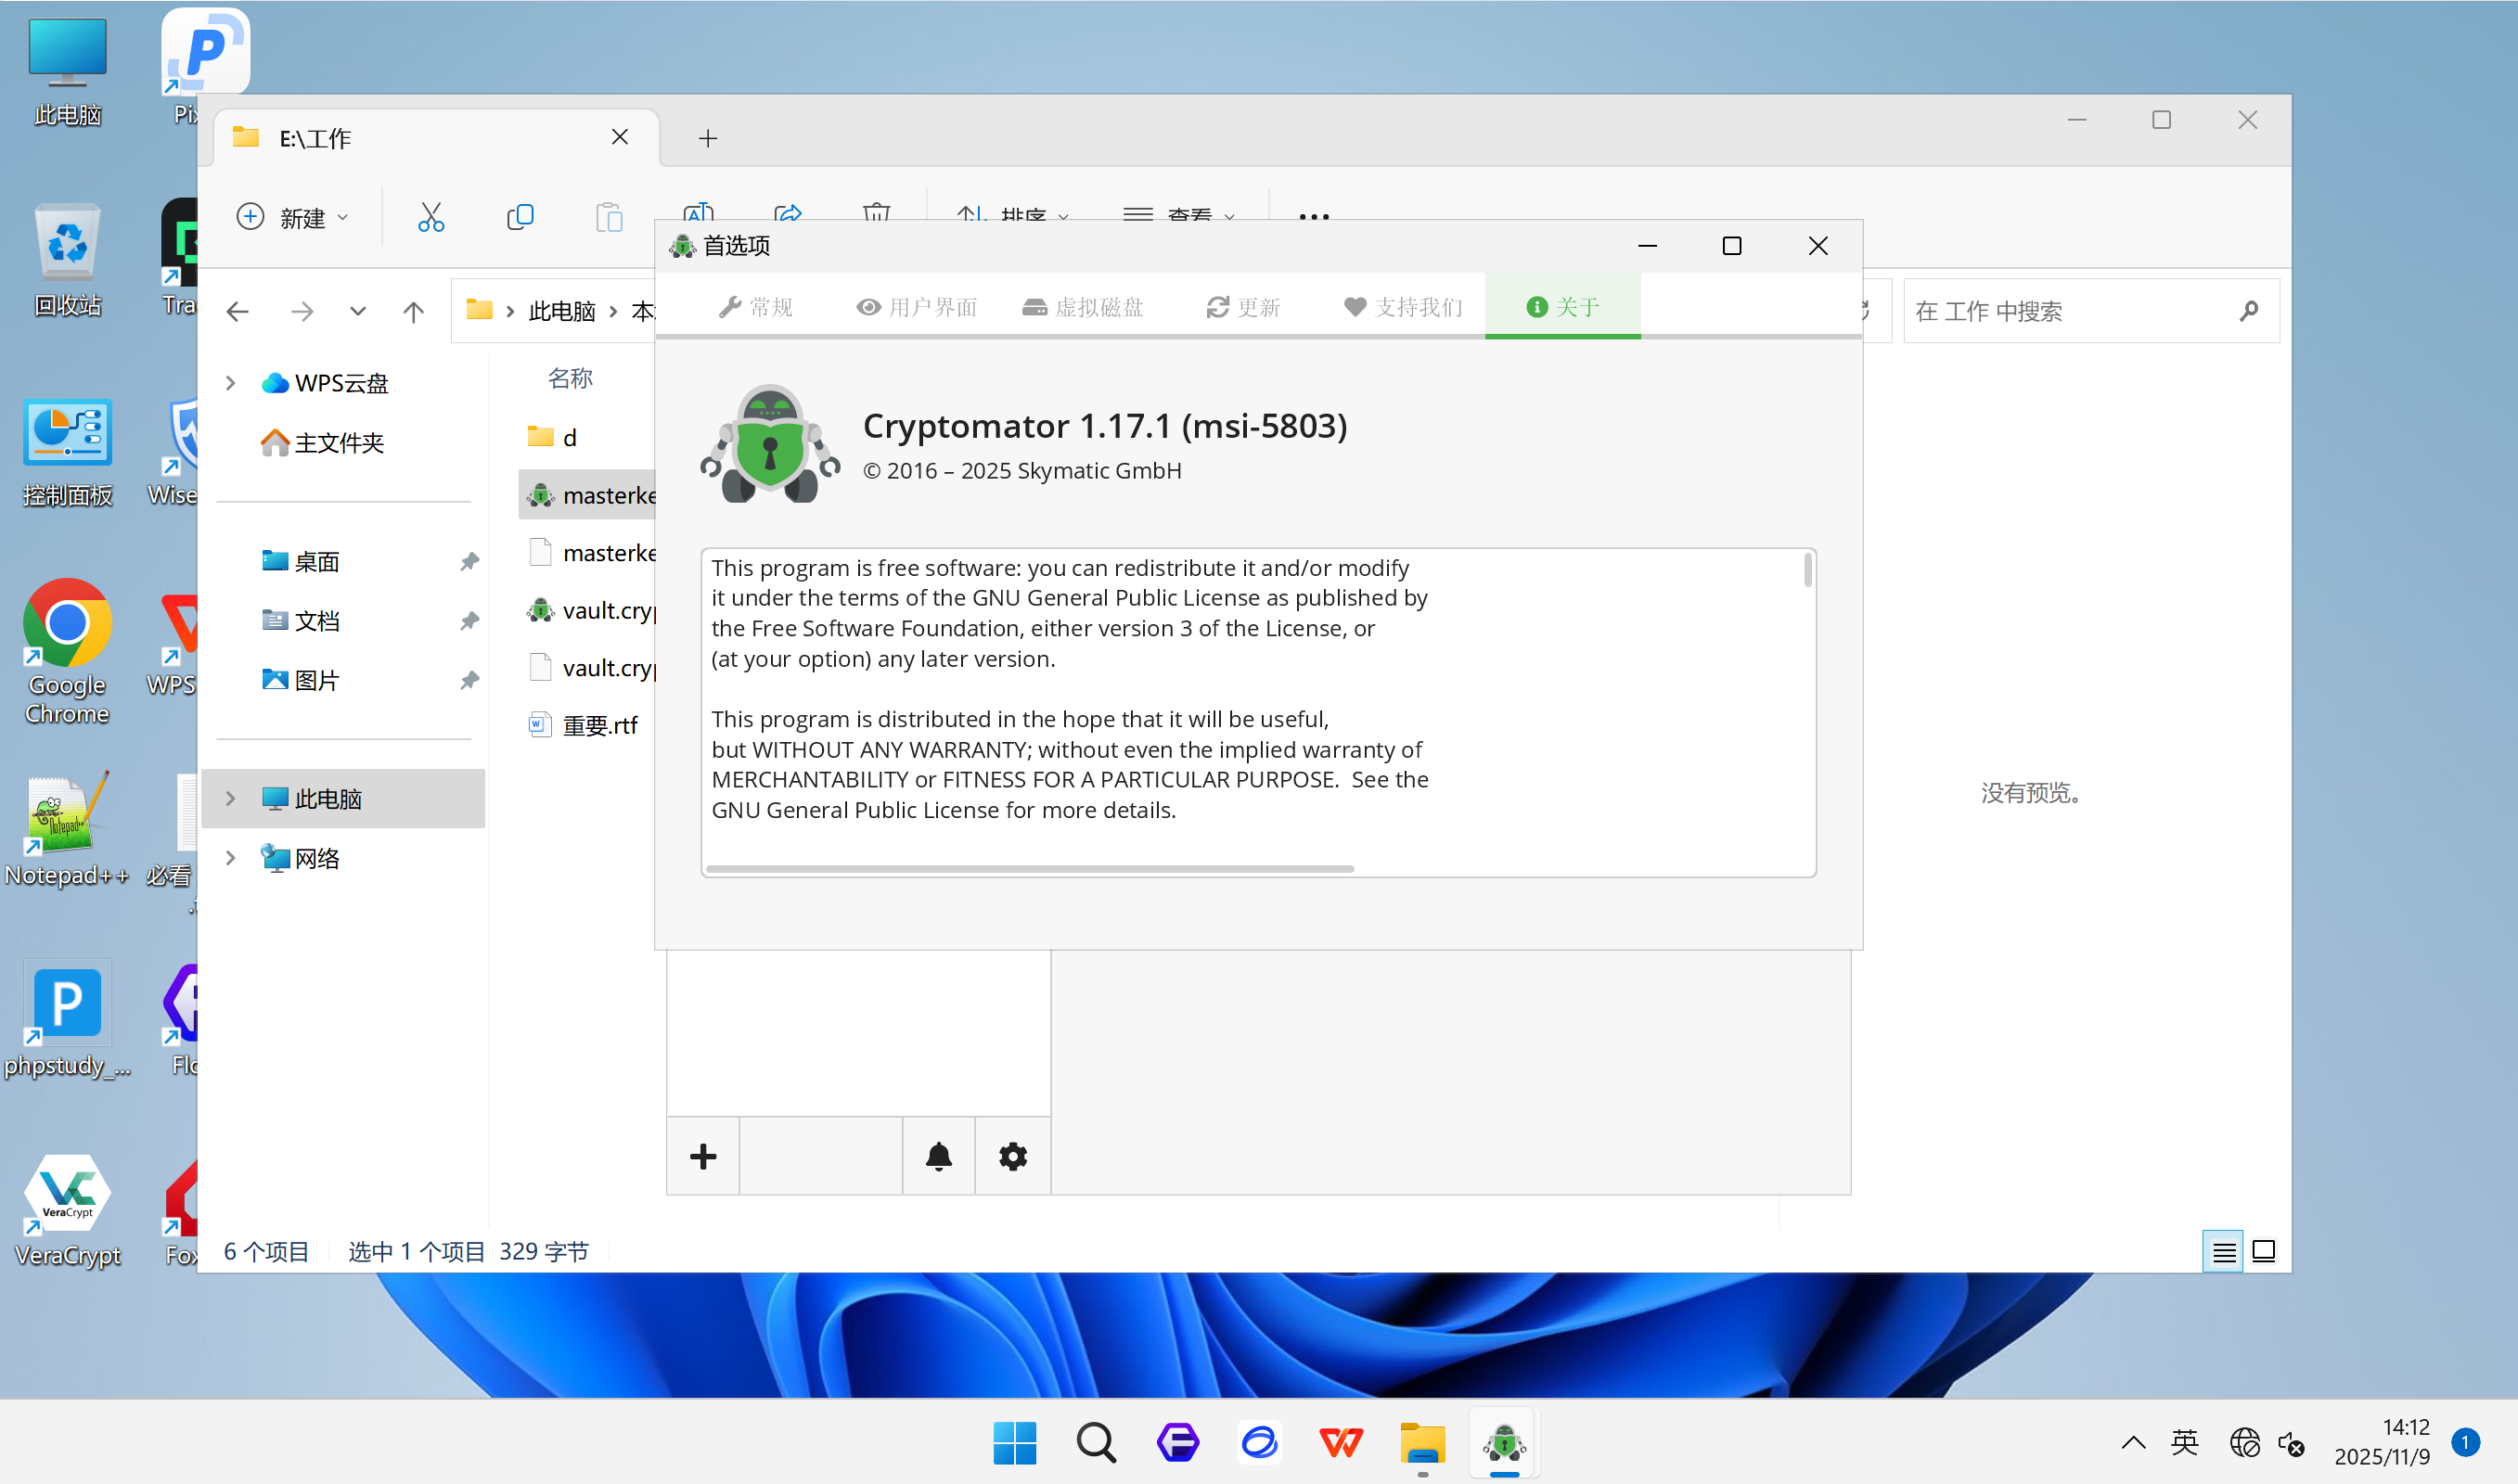Image resolution: width=2518 pixels, height=1484 pixels.
Task: Switch to the 常规 preferences tab
Action: click(756, 307)
